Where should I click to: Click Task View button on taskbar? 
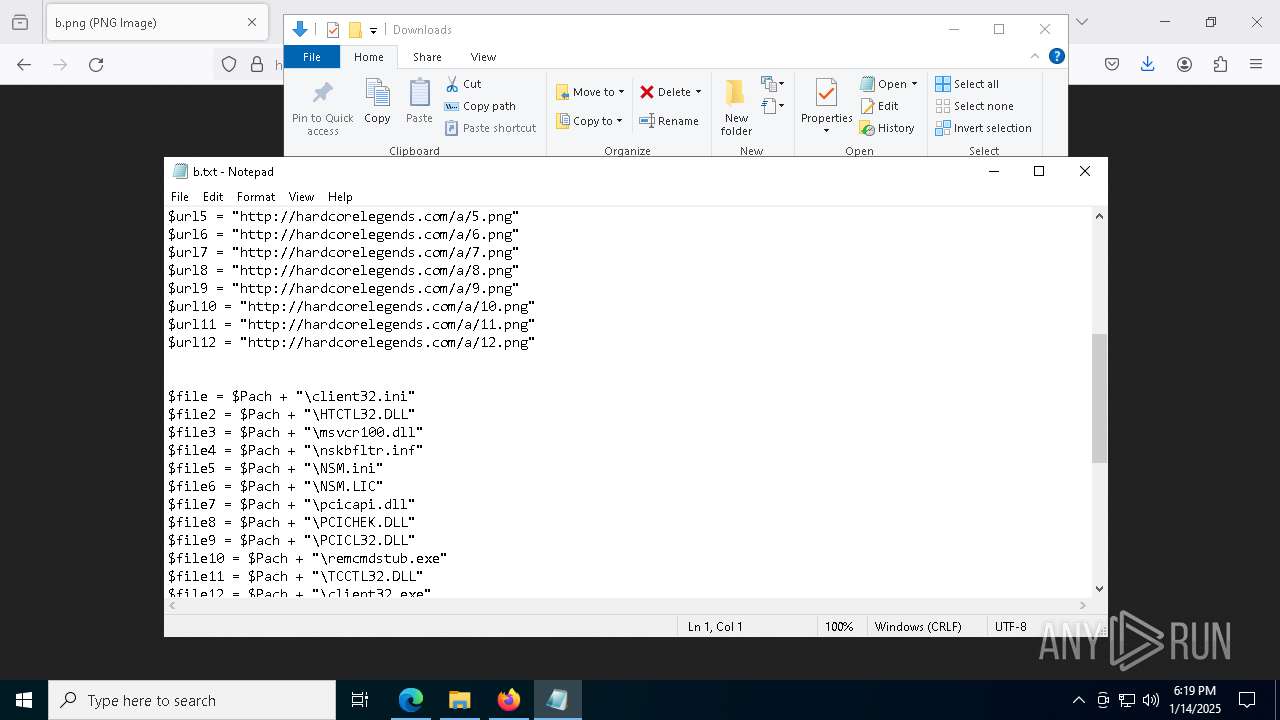(360, 700)
